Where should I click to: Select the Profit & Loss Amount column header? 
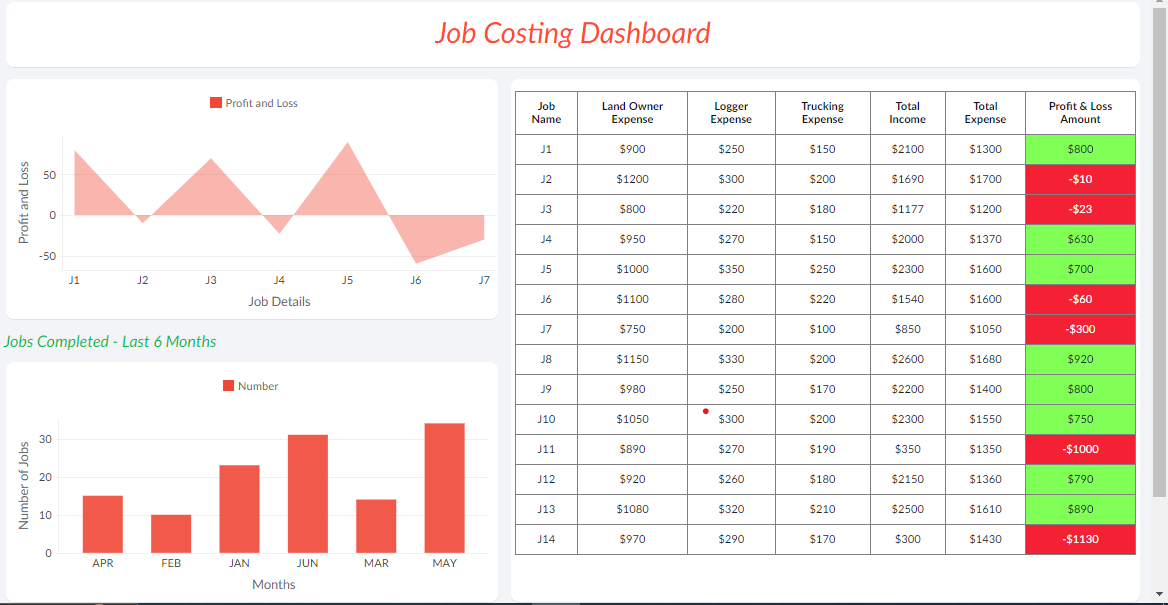(x=1080, y=113)
